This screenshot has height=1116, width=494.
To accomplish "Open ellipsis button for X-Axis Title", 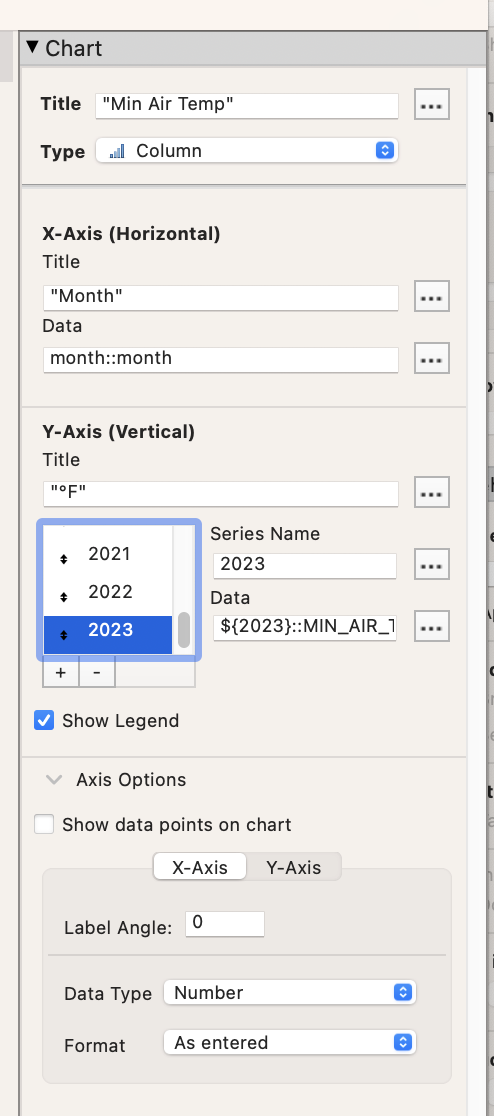I will [431, 297].
